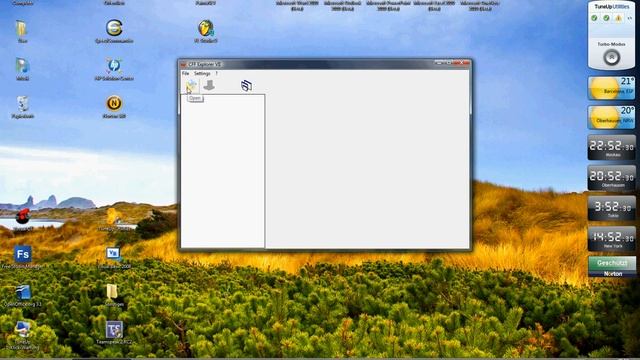Click the warning triangle in the TuneUp gadget
Viewport: 640px width, 360px height.
(x=618, y=18)
